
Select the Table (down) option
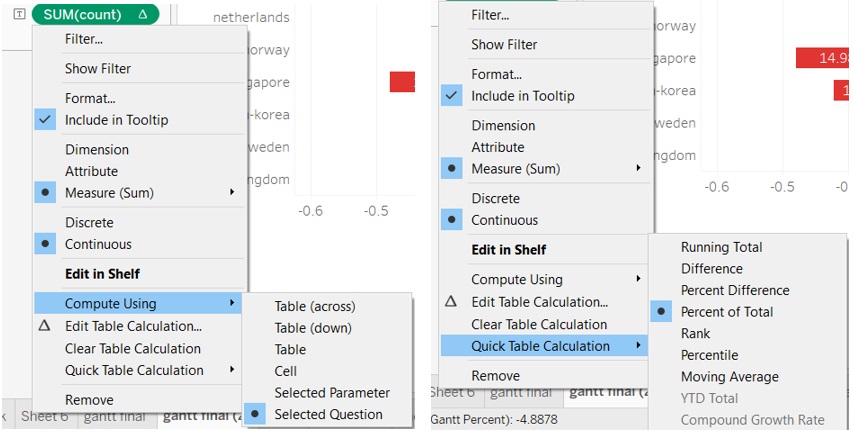click(x=314, y=328)
